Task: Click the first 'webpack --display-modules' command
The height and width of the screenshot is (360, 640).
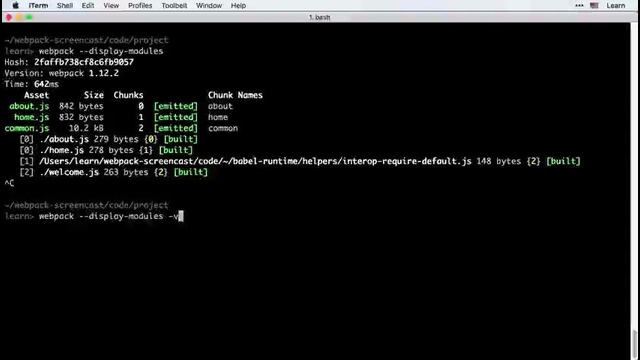Action: coord(101,51)
